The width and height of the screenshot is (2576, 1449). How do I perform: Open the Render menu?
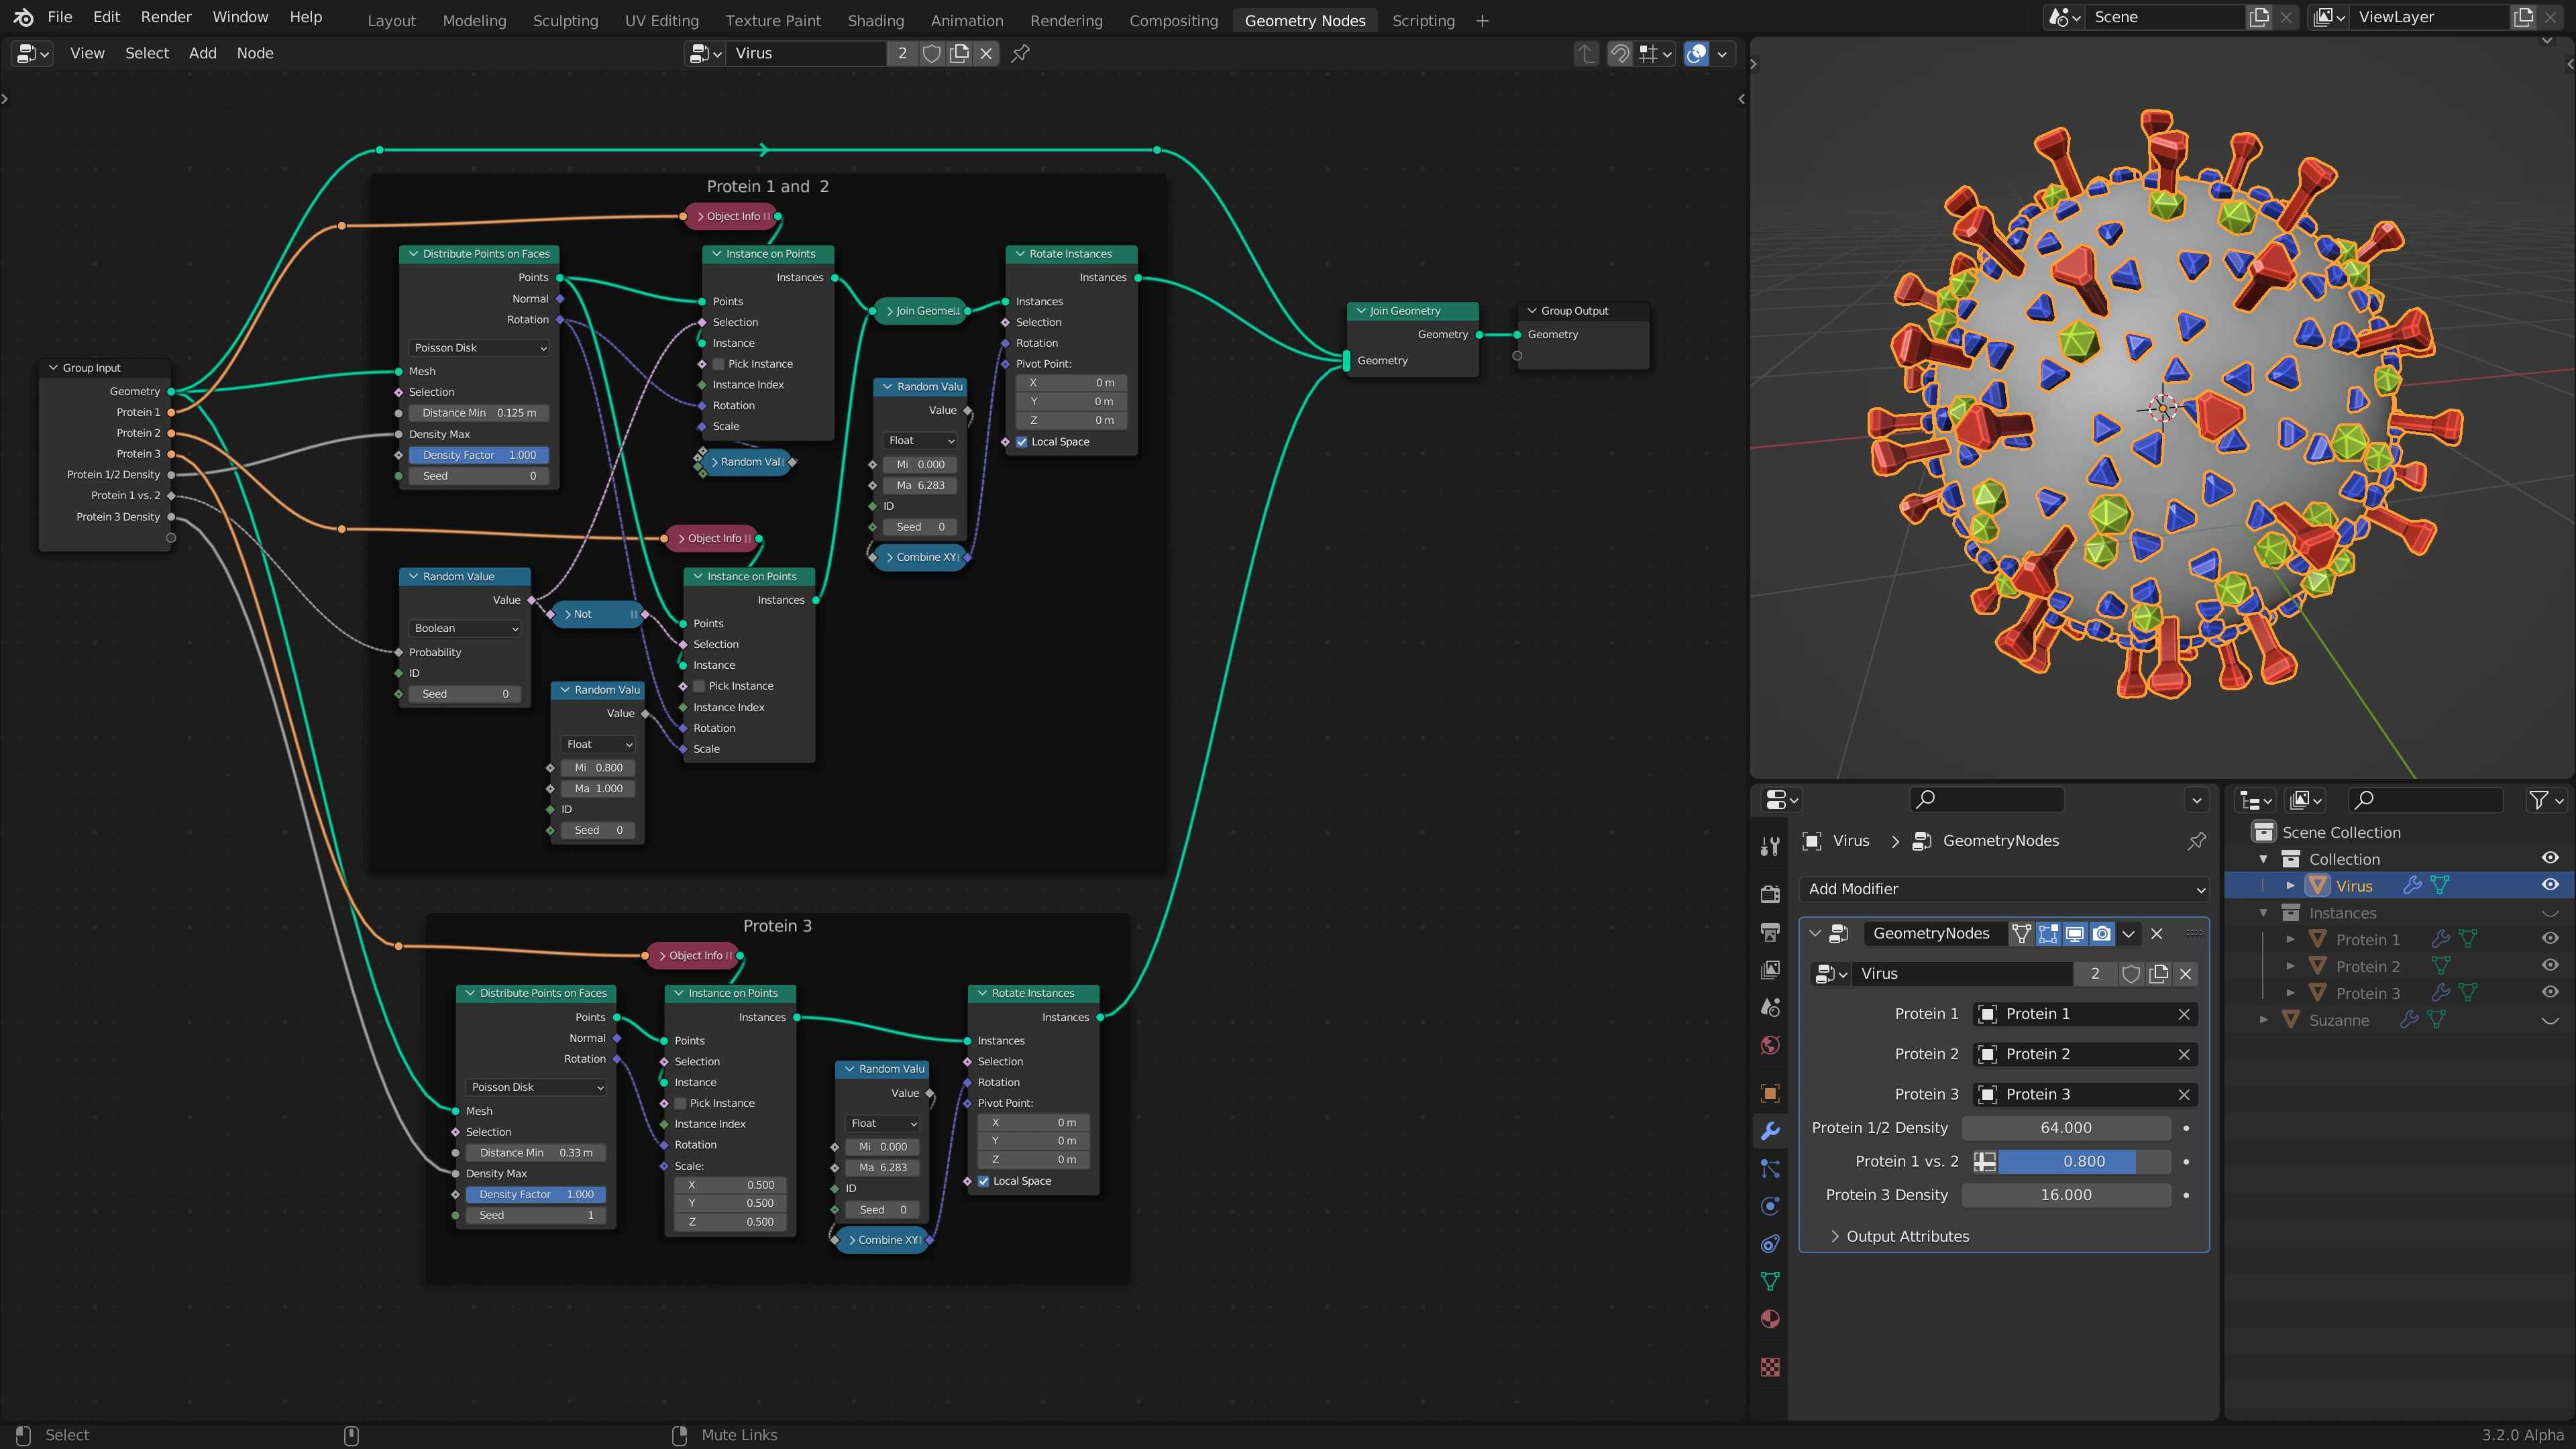[166, 17]
